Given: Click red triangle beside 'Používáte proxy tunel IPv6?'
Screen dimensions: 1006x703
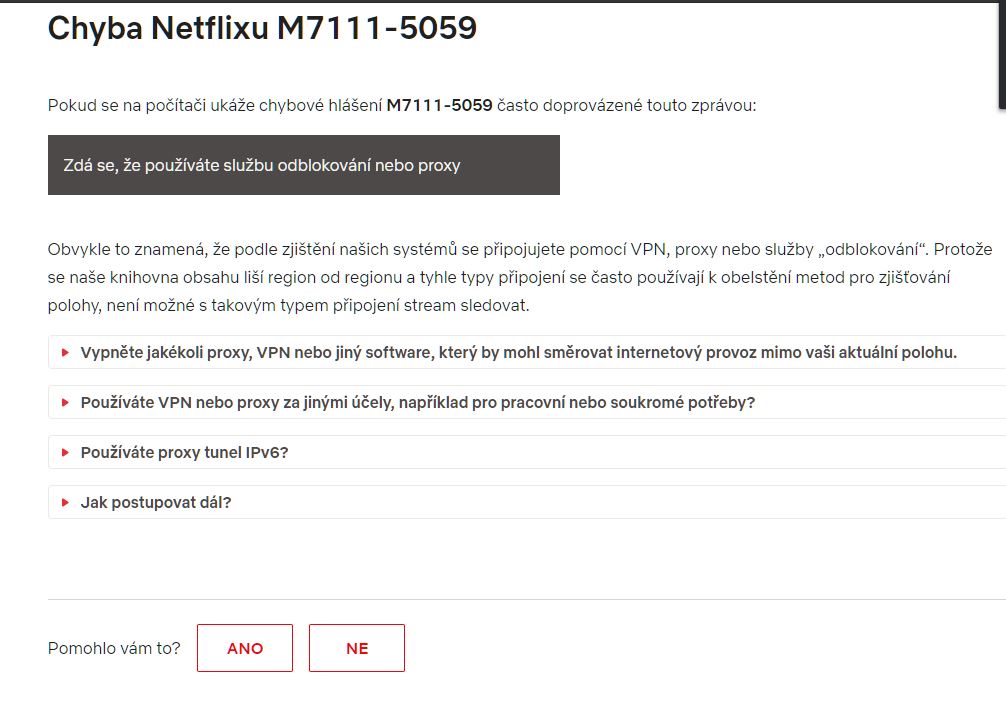Looking at the screenshot, I should [65, 452].
